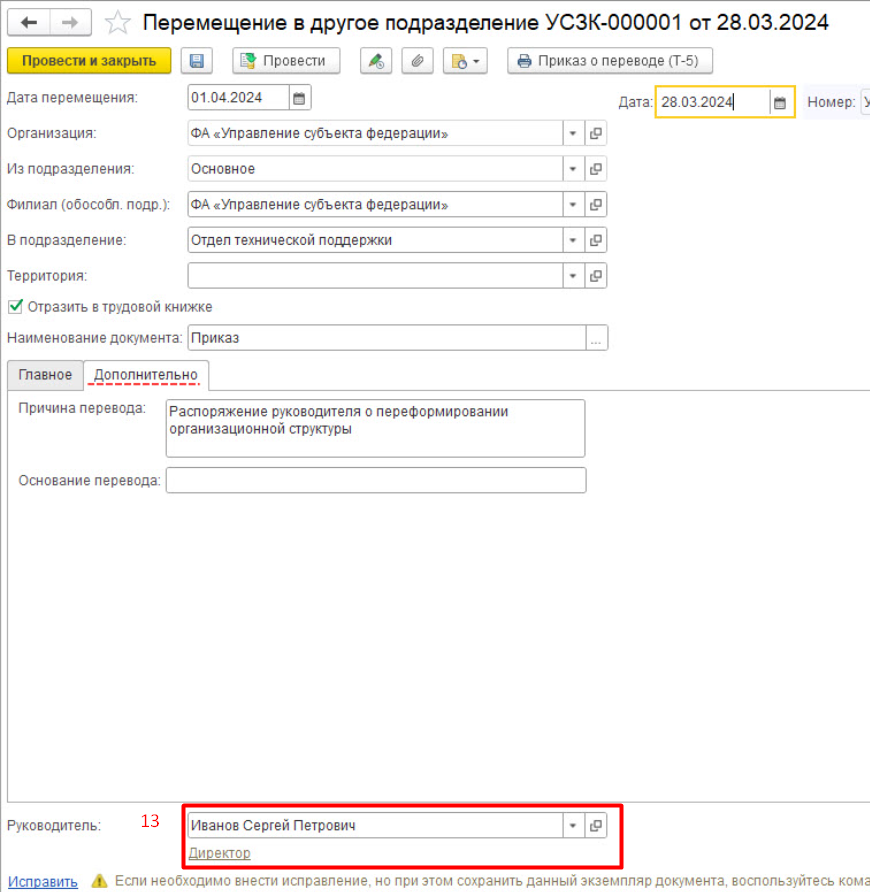Edit the Дата перемещения field
The width and height of the screenshot is (870, 892).
[x=238, y=98]
